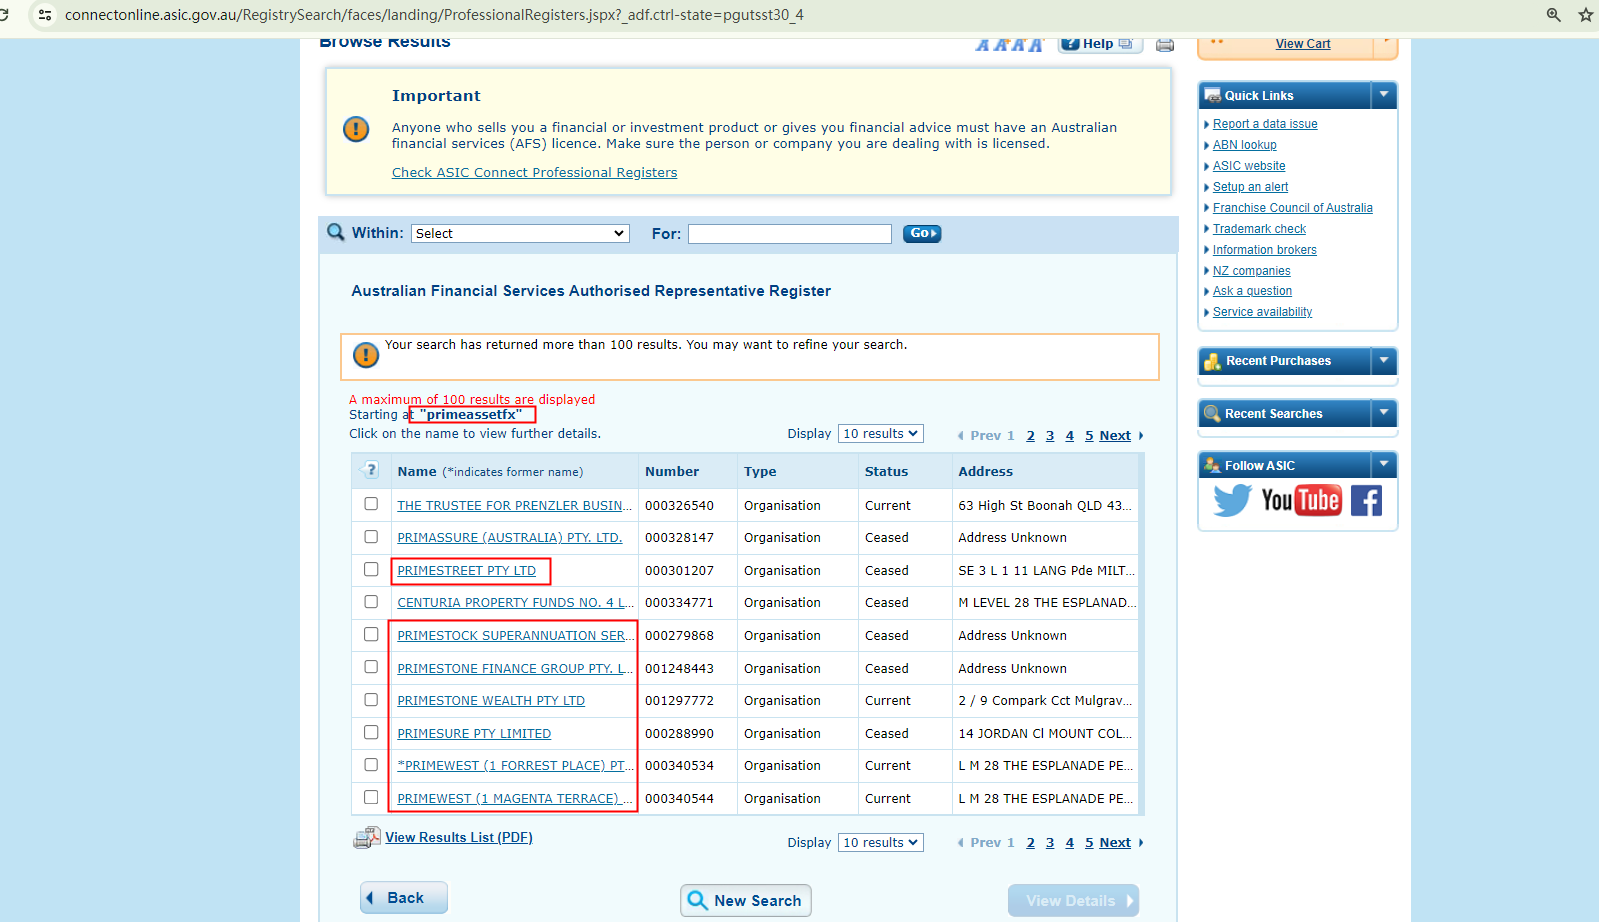Screen dimensions: 1599x922
Task: Visit the ASIC website quick link
Action: coord(1249,166)
